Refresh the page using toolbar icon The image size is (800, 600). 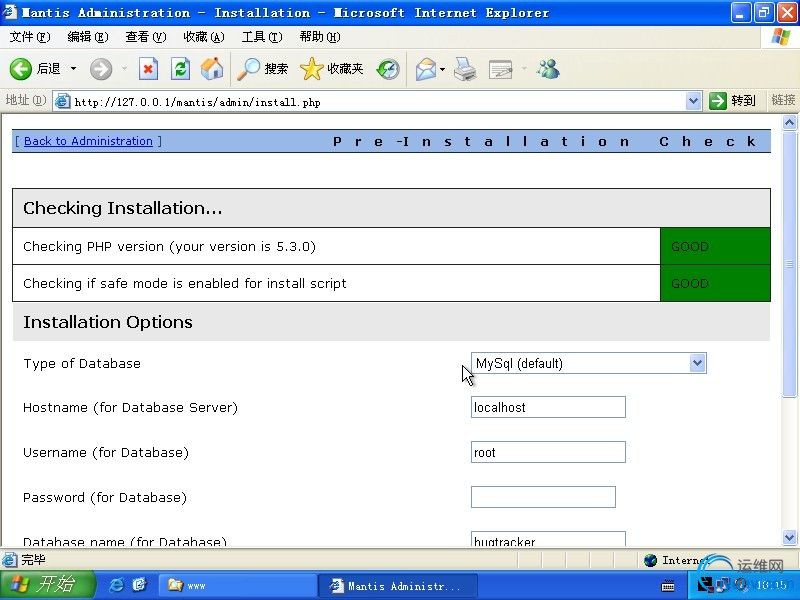click(181, 69)
